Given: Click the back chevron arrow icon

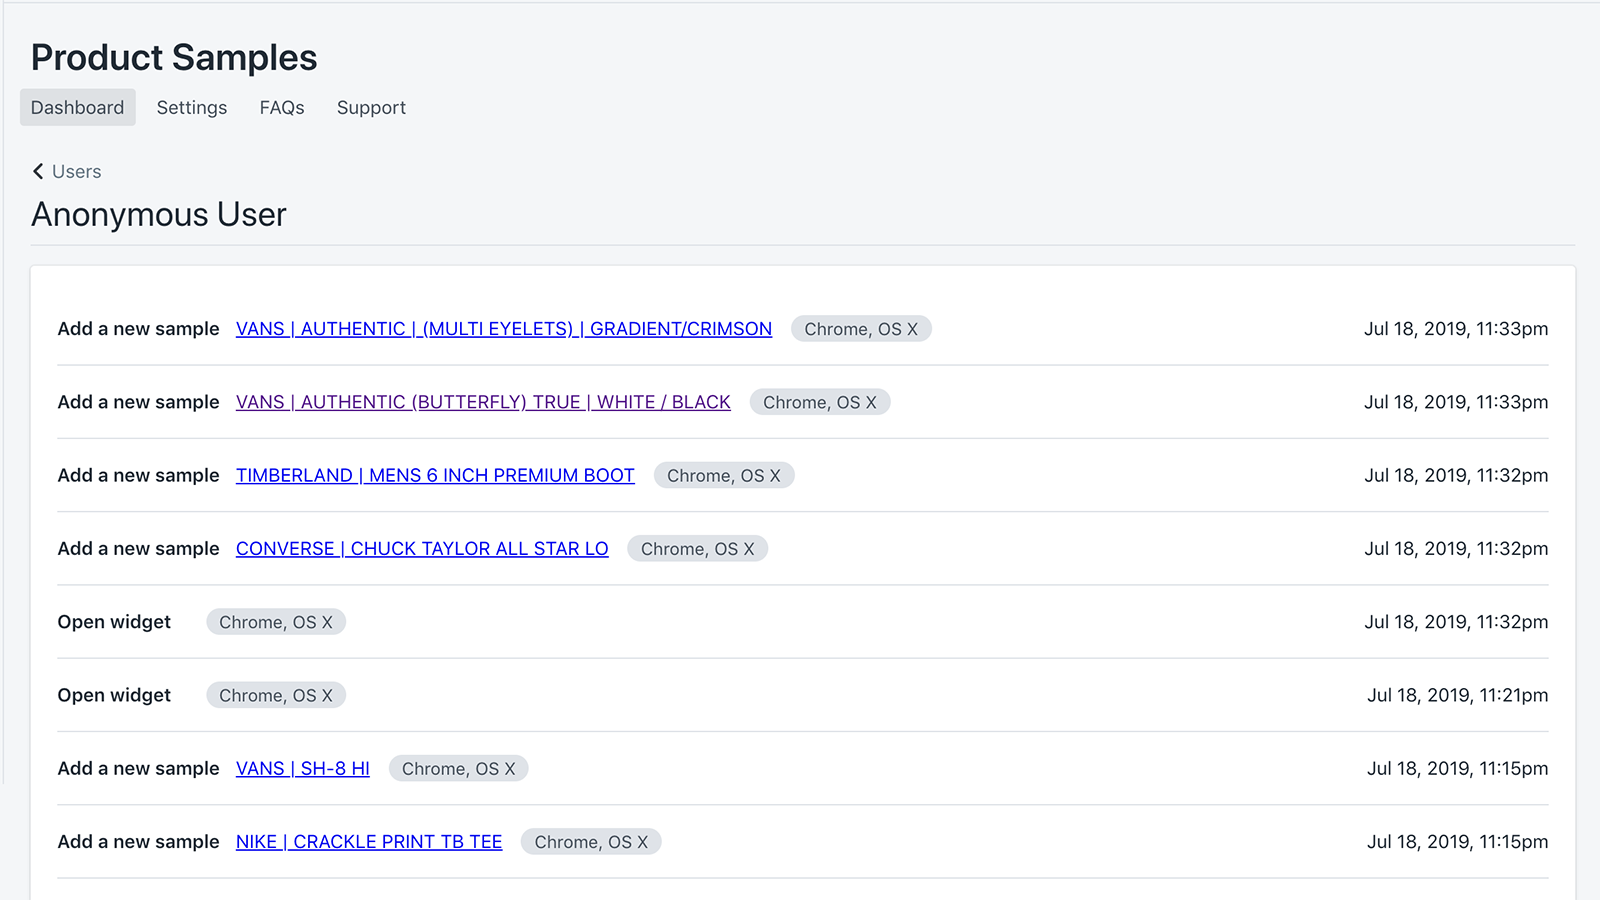Looking at the screenshot, I should (x=38, y=171).
